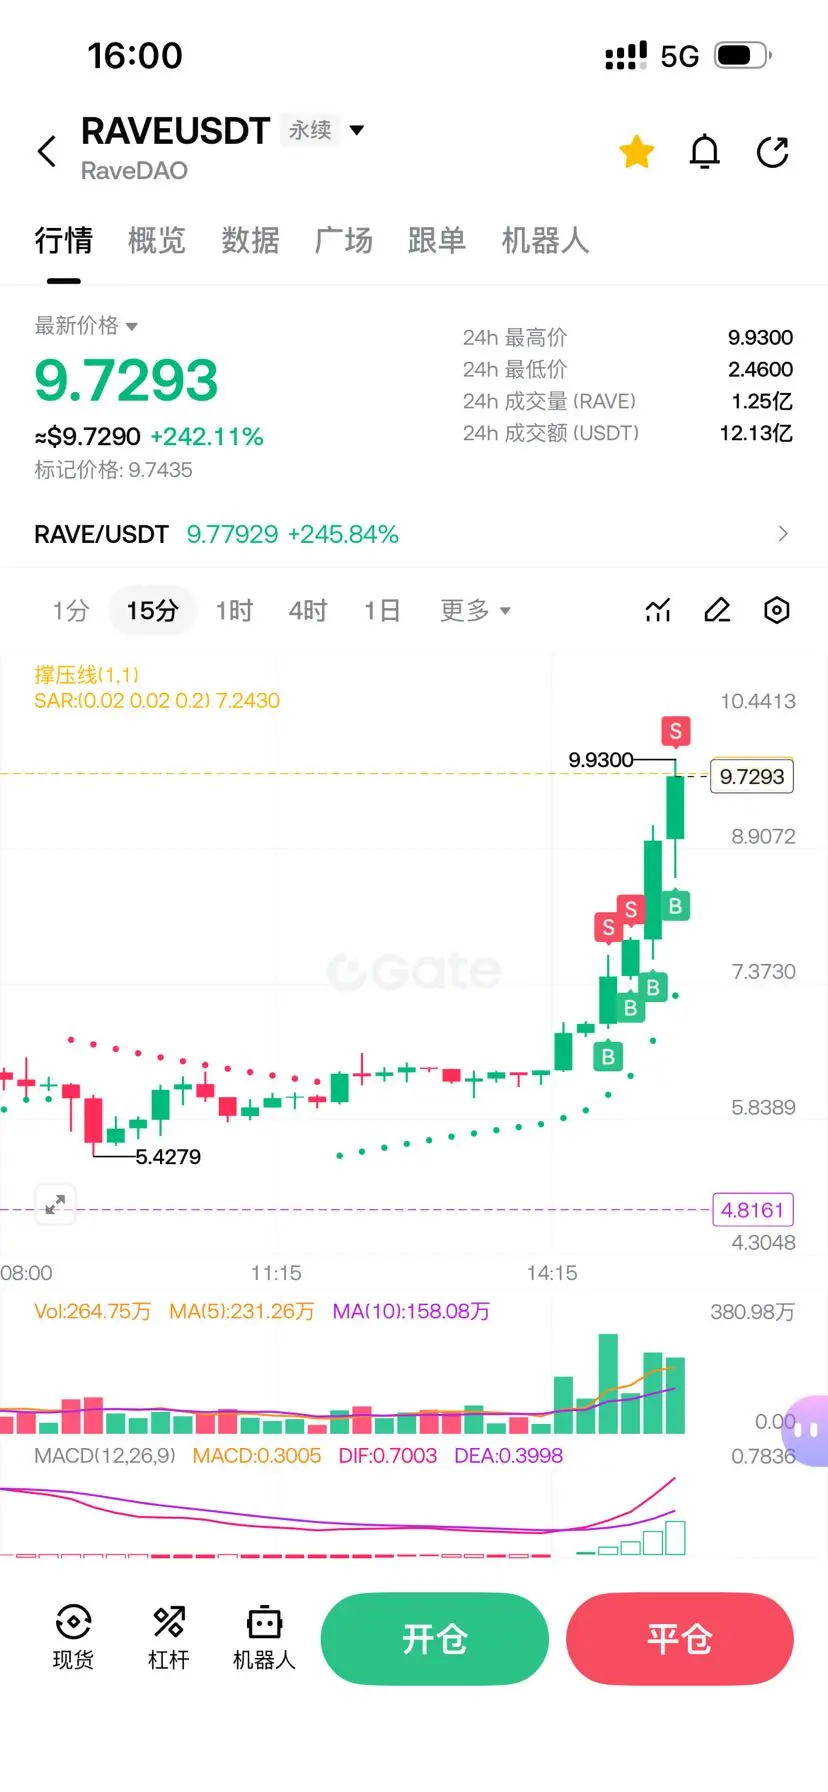Image resolution: width=828 pixels, height=1792 pixels.
Task: Tap the back arrow icon
Action: point(46,152)
